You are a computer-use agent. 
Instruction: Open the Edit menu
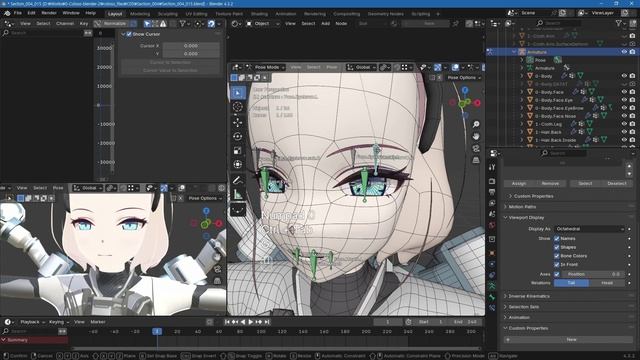[31, 13]
